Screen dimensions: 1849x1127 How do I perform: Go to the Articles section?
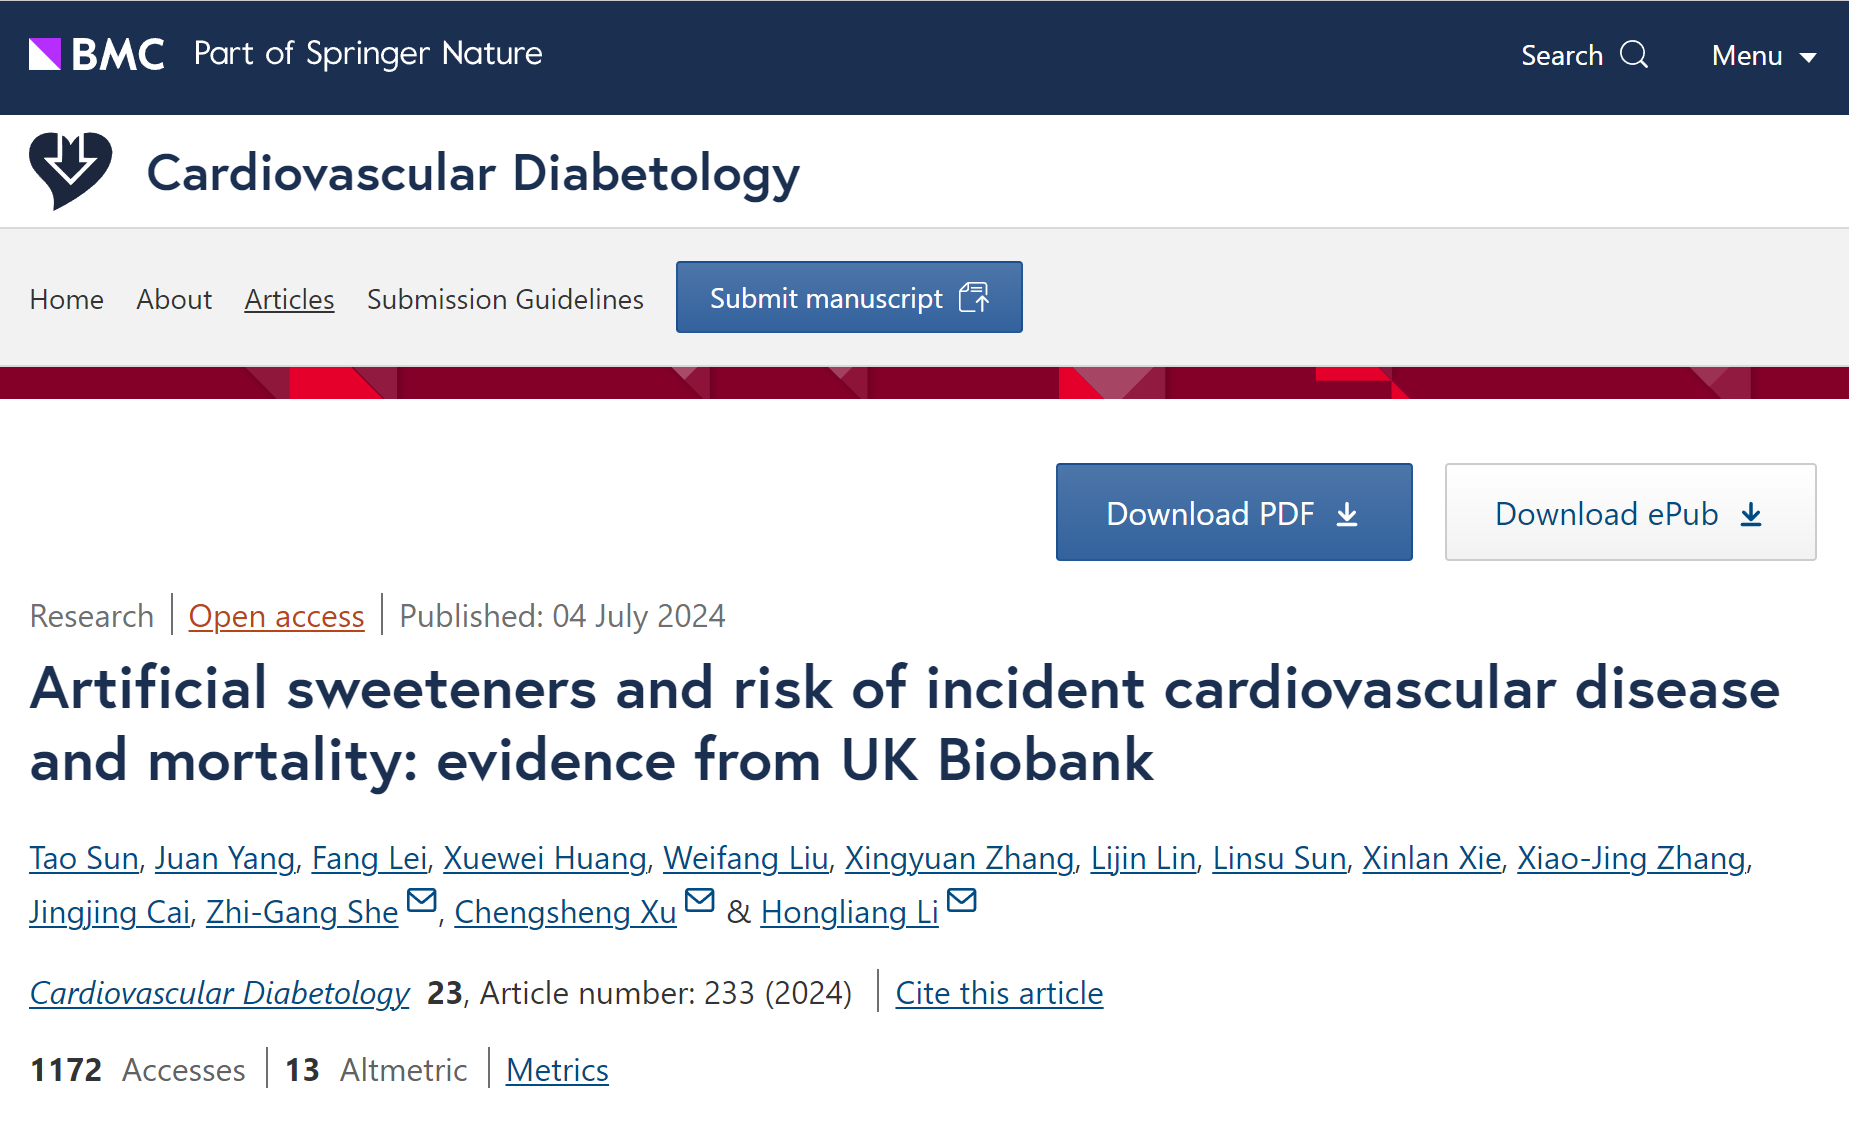(289, 299)
